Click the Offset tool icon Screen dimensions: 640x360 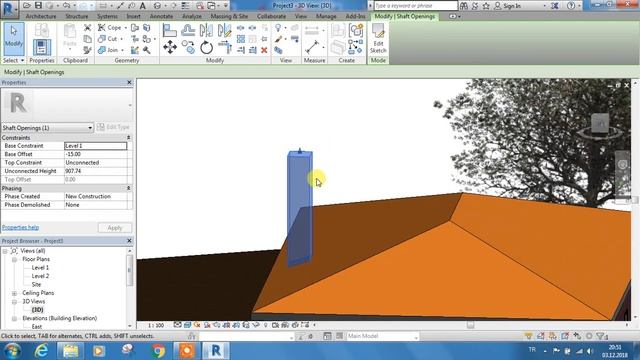[x=188, y=31]
